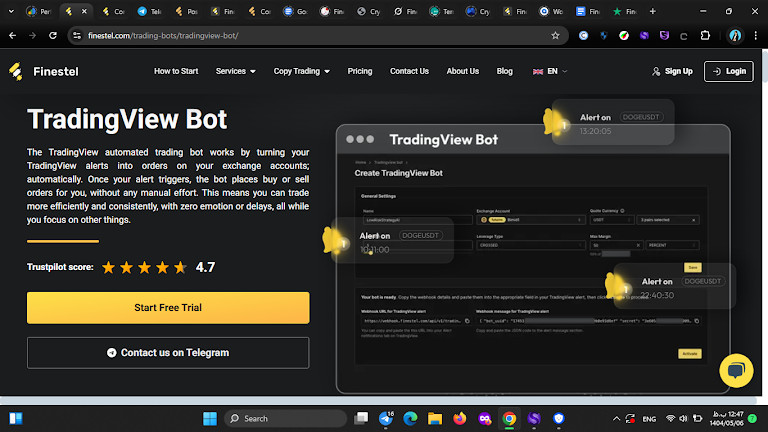This screenshot has width=768, height=432.
Task: Click the Wi-Fi icon in system tray
Action: point(671,419)
